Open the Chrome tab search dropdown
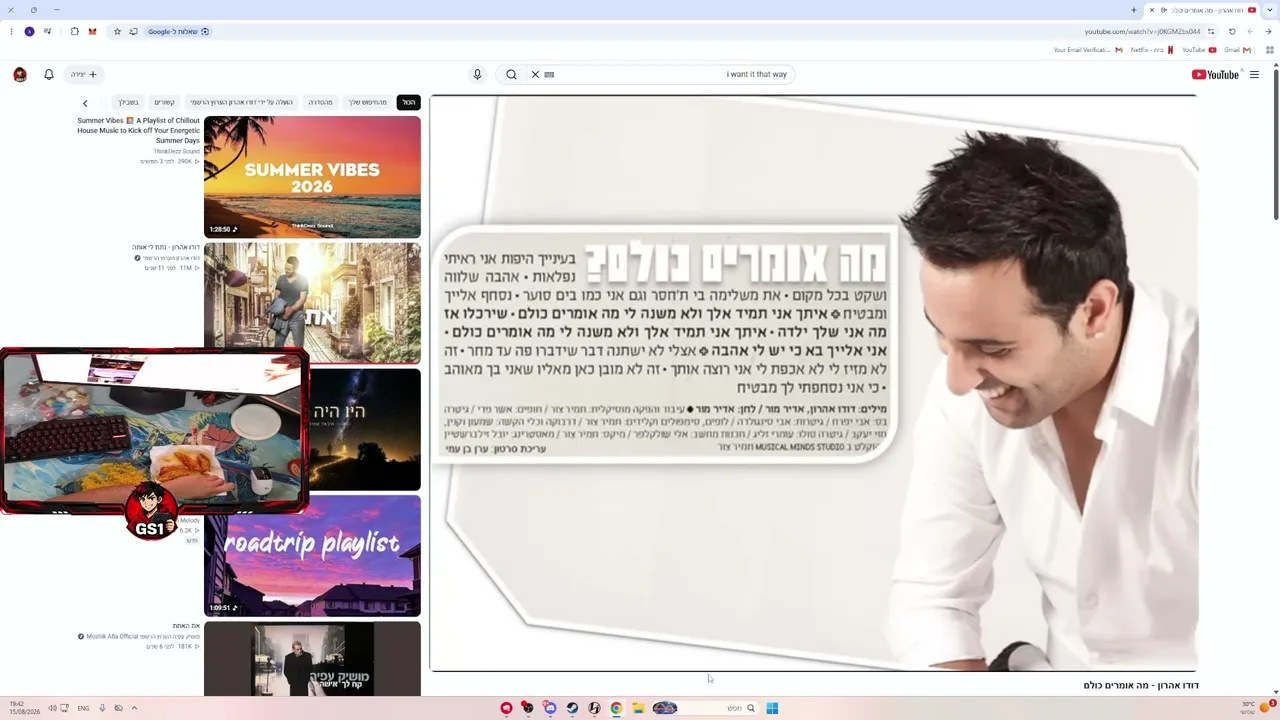This screenshot has width=1280, height=720. tap(1270, 10)
